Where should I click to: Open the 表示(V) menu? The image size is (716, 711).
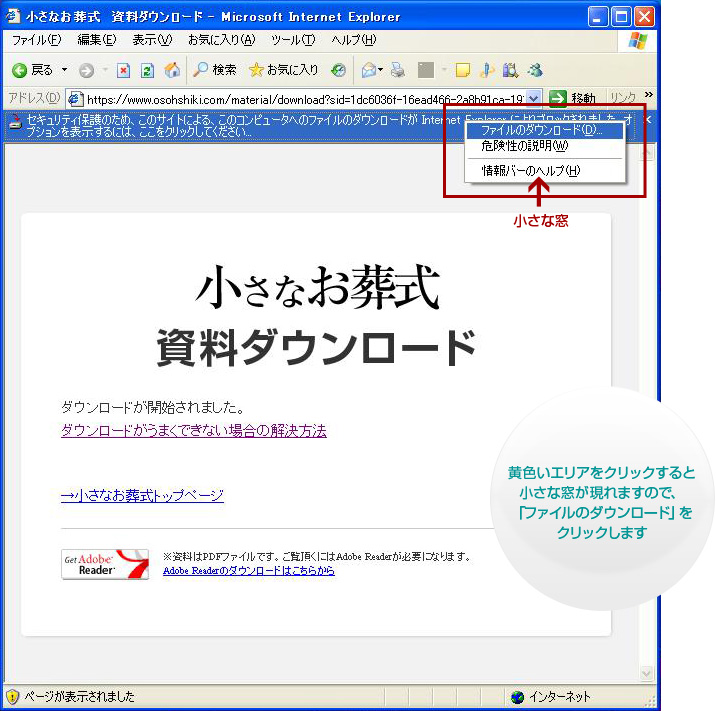152,40
